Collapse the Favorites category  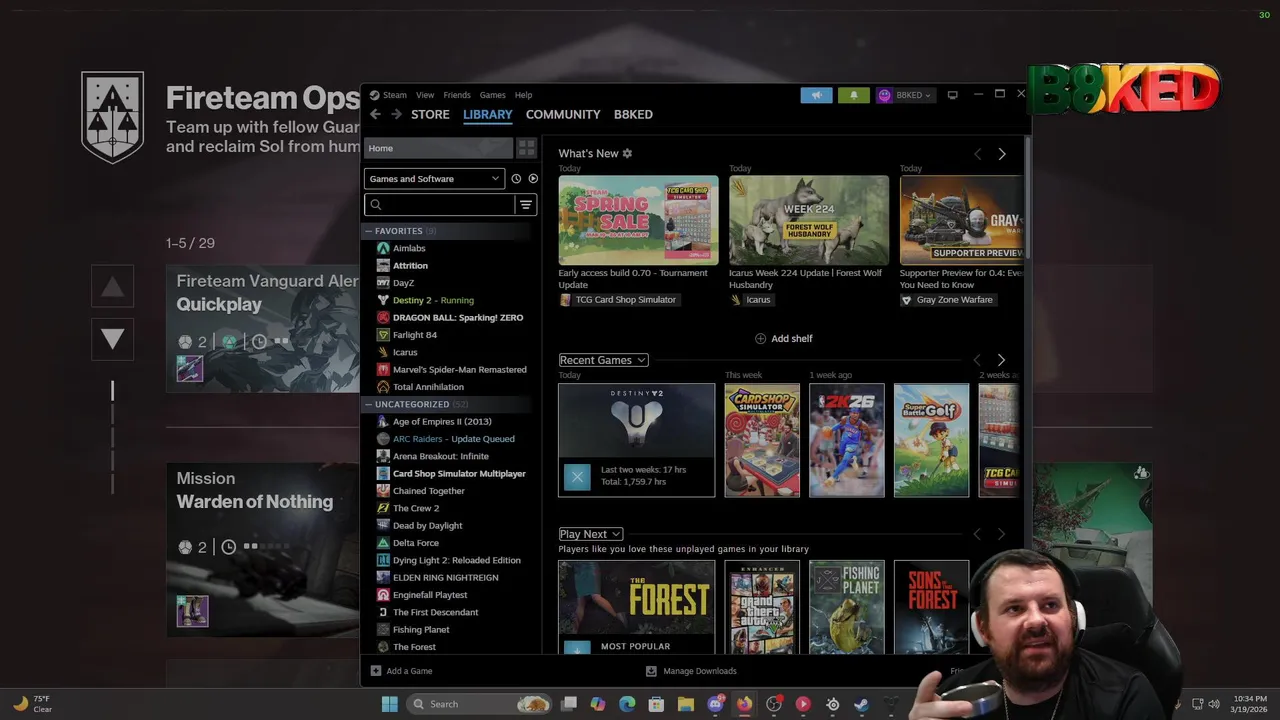[368, 231]
